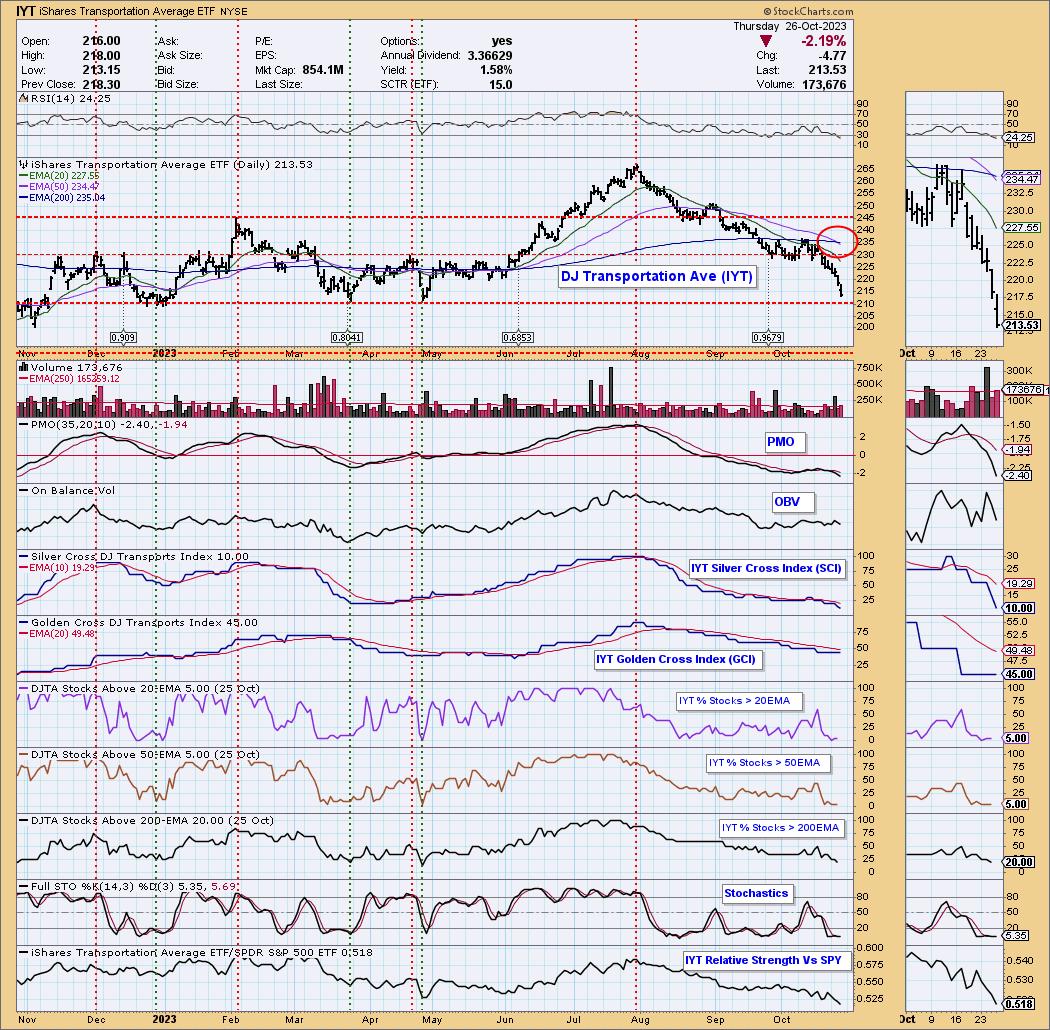The width and height of the screenshot is (1050, 1030).
Task: Click the '213.53' last price tag on the zoom panel
Action: tap(1022, 325)
